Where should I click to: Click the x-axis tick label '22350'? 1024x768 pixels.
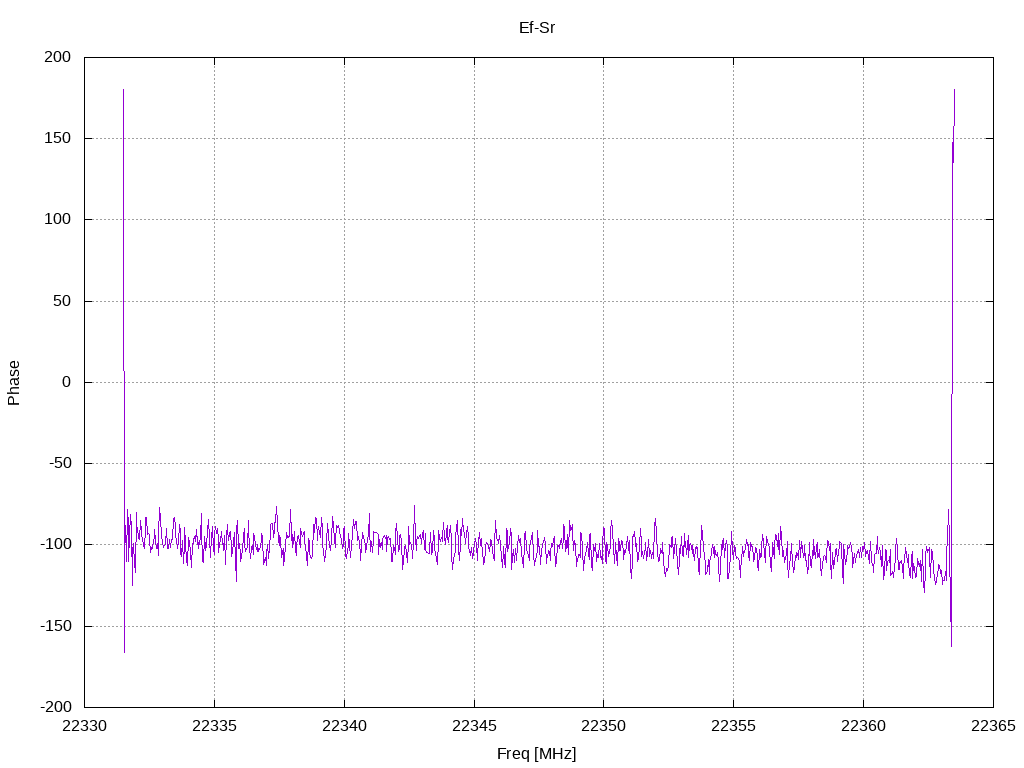coord(603,726)
